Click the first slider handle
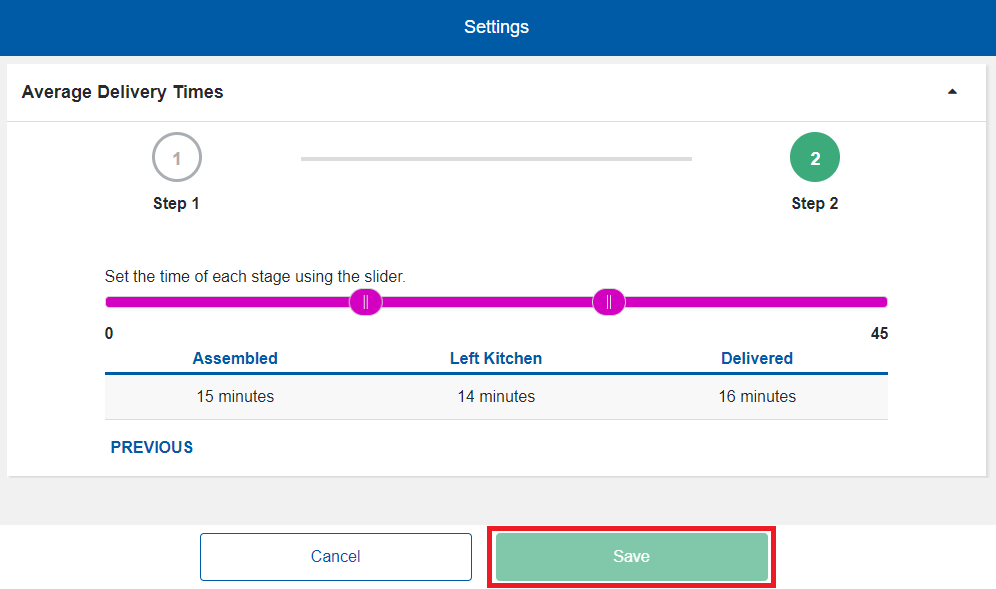996x589 pixels. click(366, 302)
